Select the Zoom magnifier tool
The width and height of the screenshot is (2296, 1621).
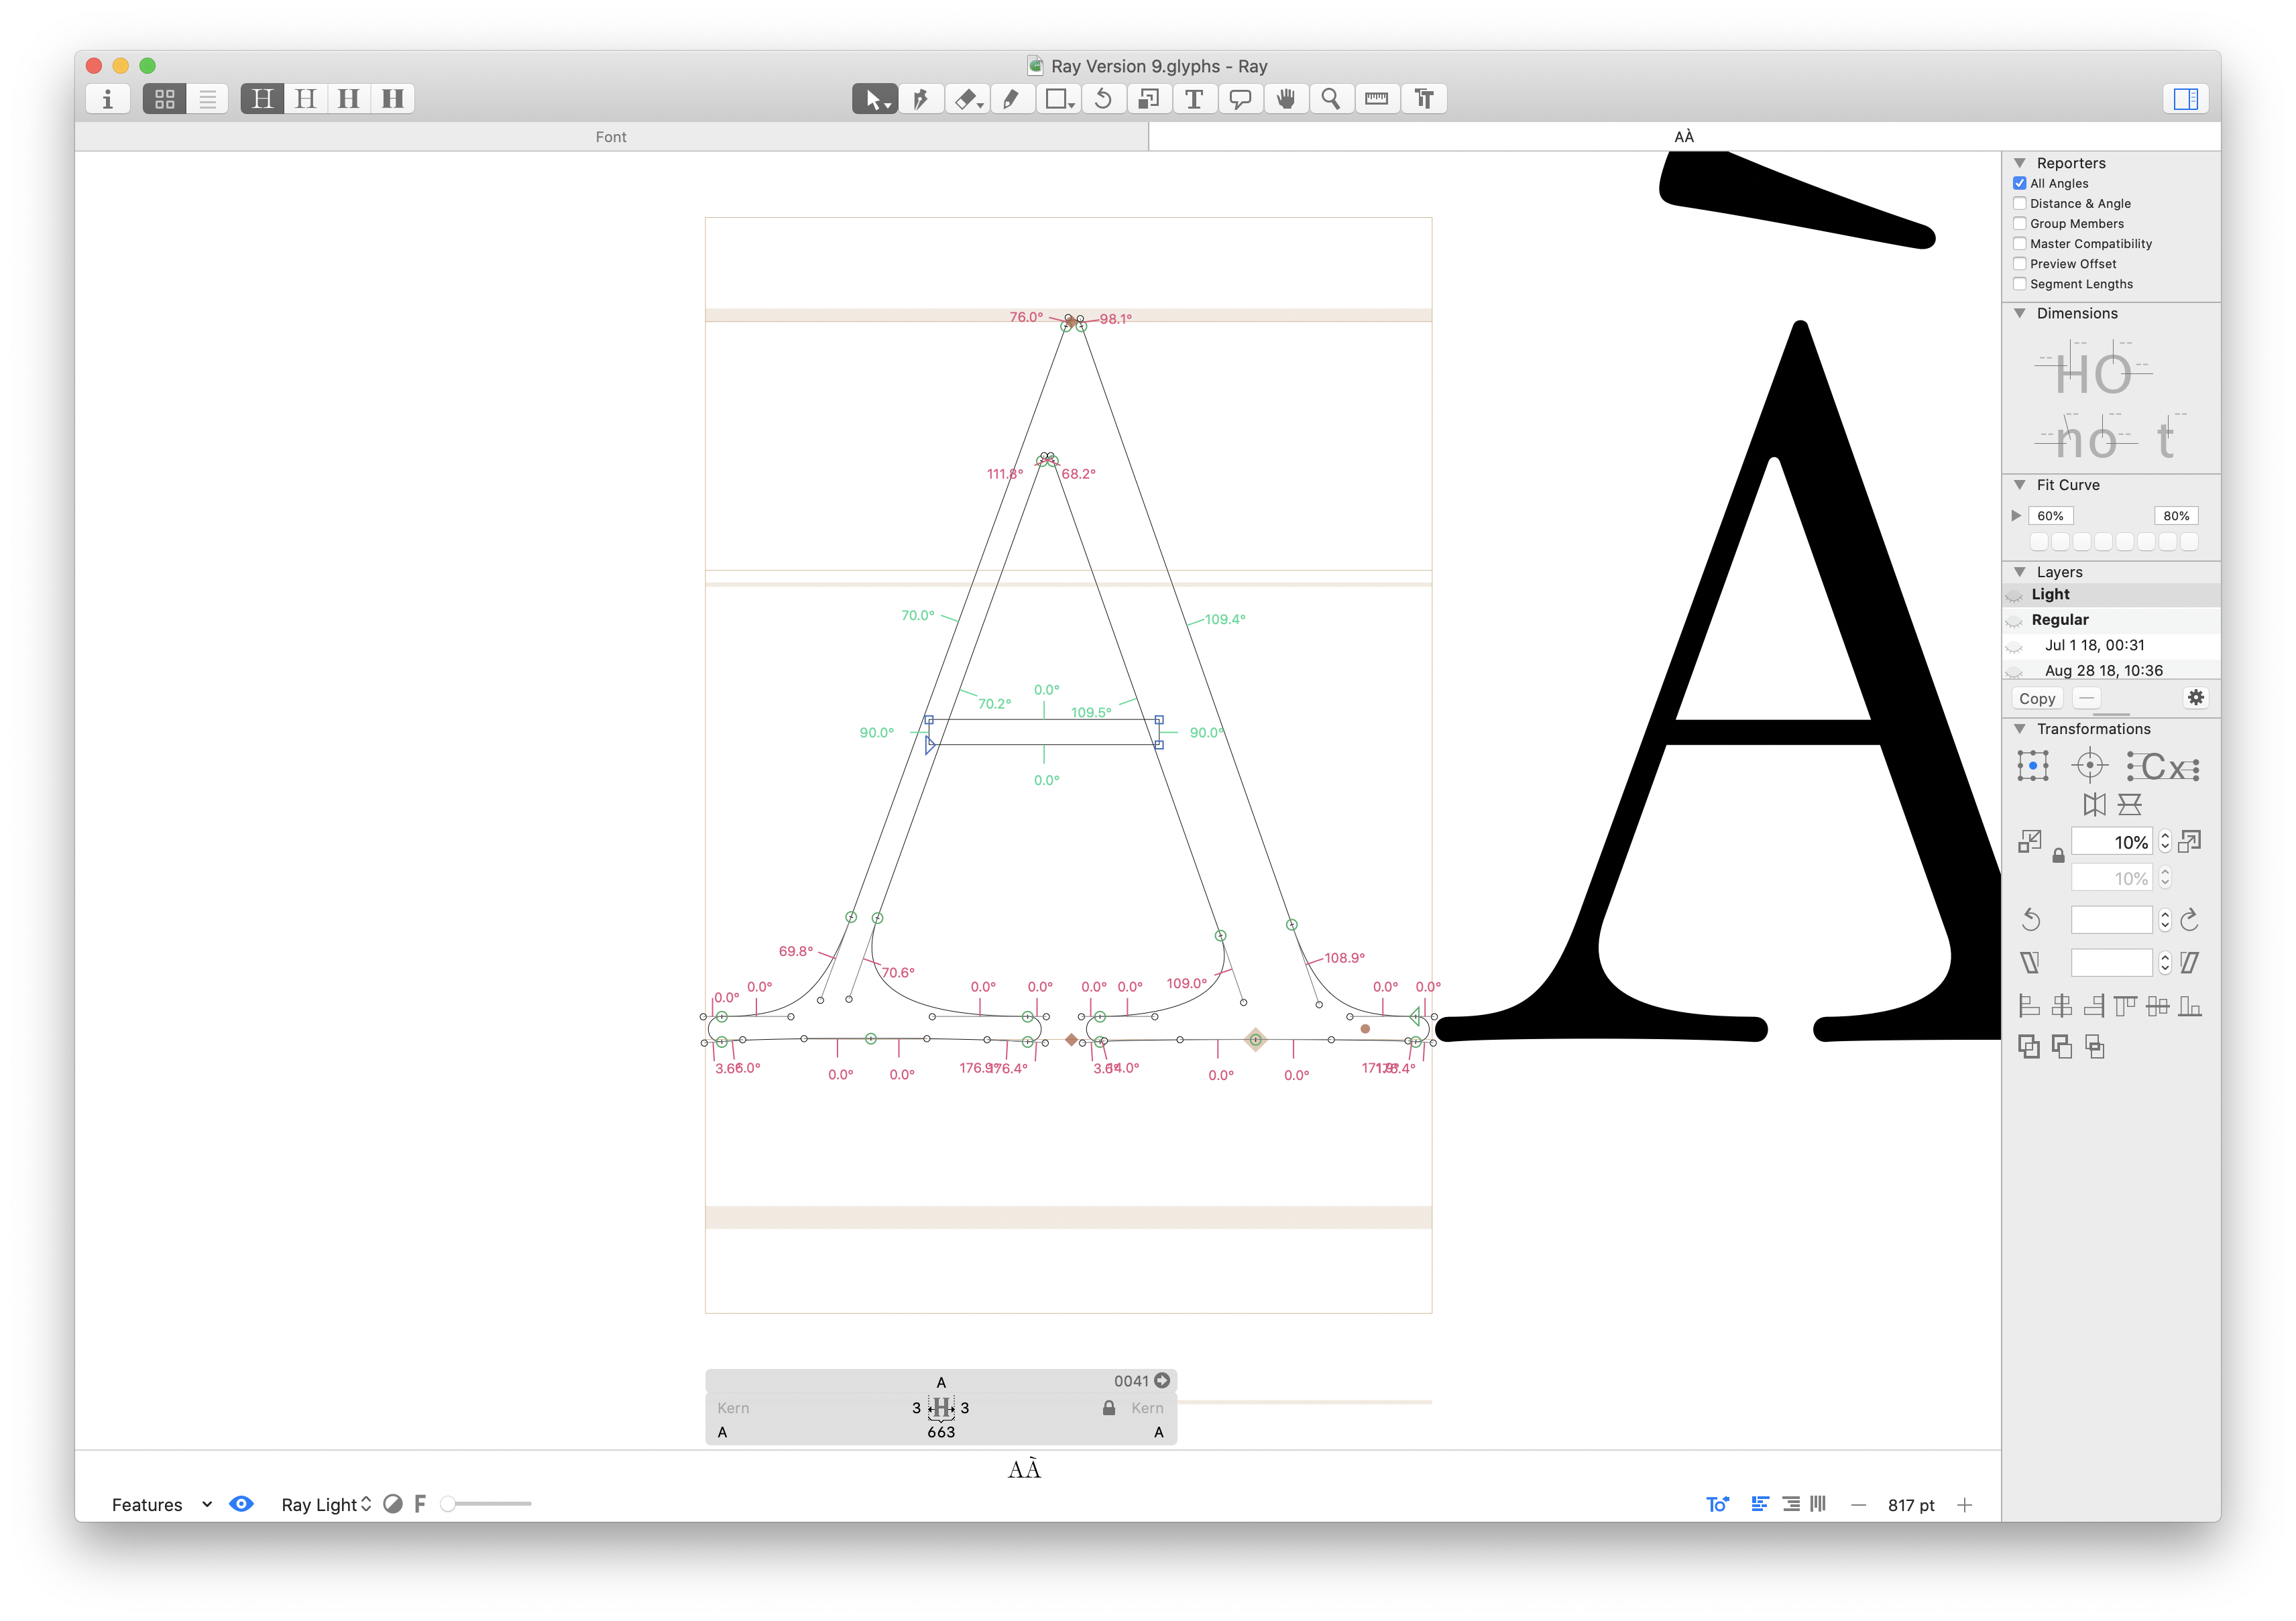coord(1331,99)
